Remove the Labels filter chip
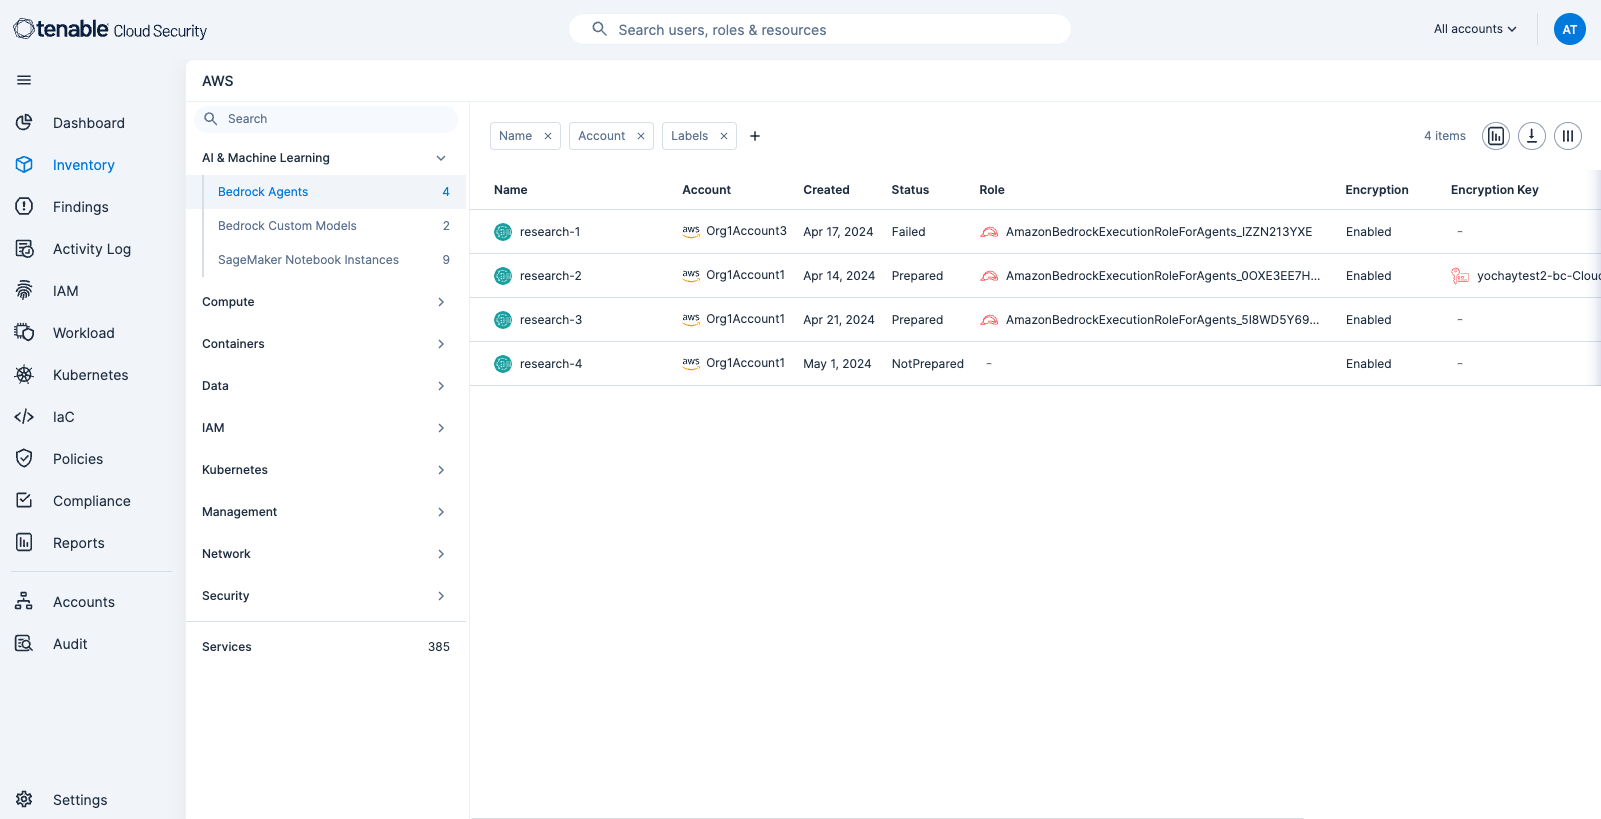This screenshot has width=1601, height=819. click(724, 136)
